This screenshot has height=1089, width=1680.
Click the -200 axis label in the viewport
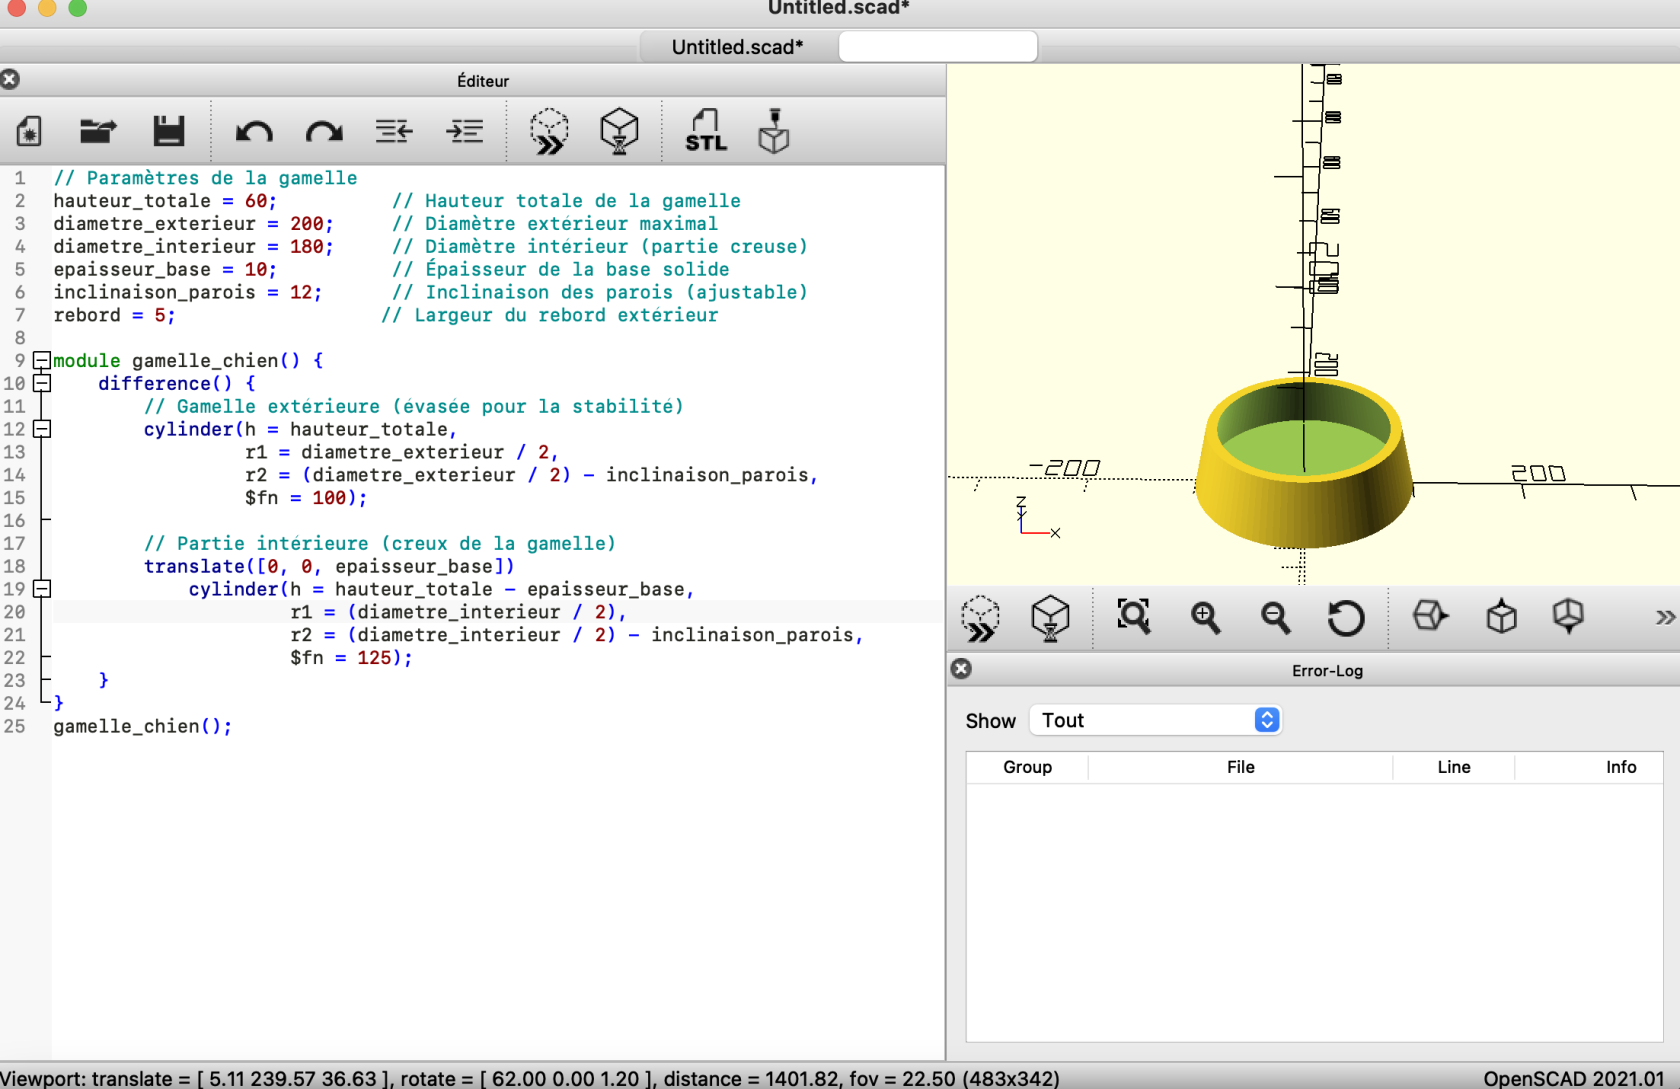point(1065,467)
